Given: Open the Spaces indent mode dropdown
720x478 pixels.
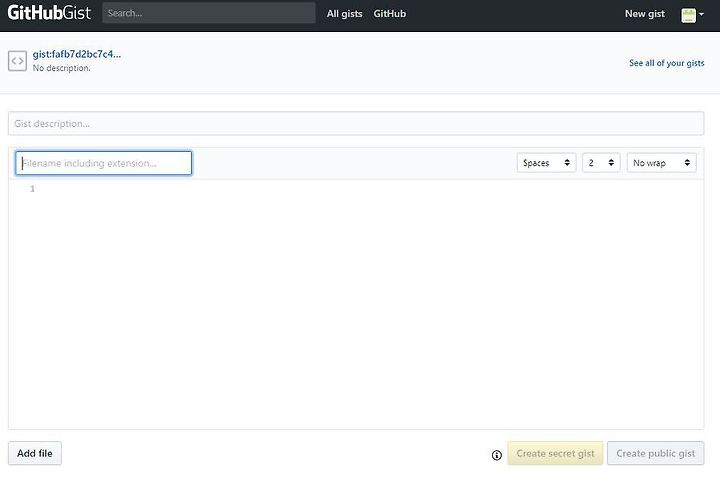Looking at the screenshot, I should (546, 163).
